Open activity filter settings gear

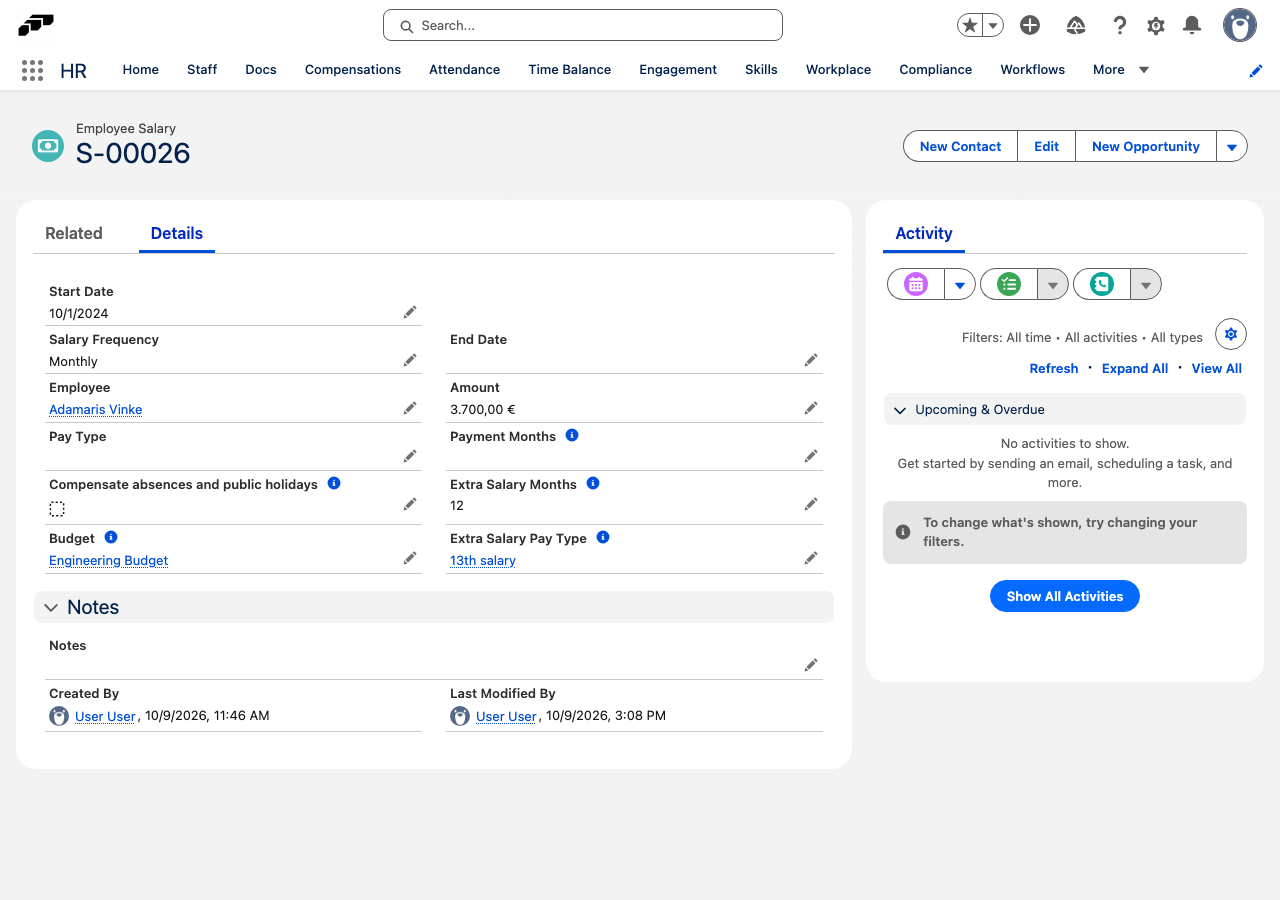1231,334
